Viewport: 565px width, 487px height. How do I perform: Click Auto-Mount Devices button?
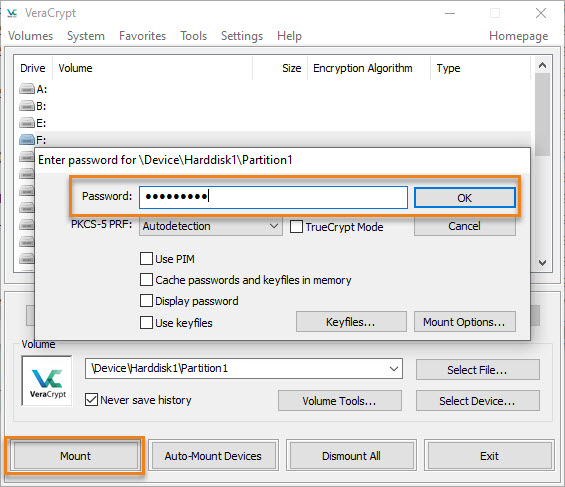[x=213, y=456]
